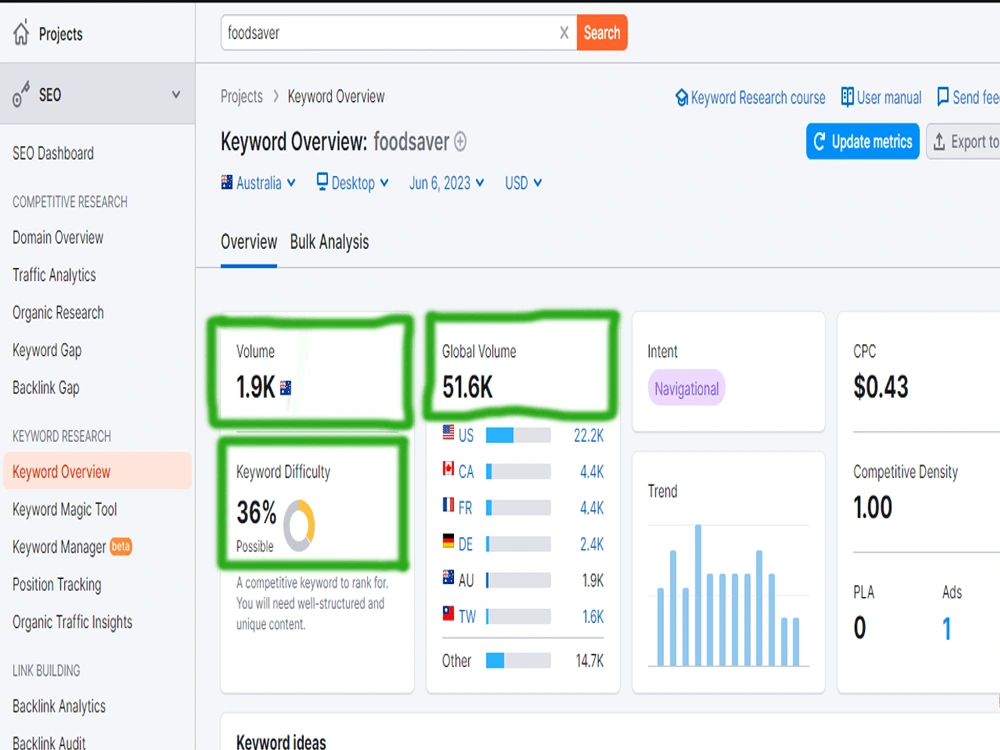Image resolution: width=1000 pixels, height=750 pixels.
Task: Click the France flag in Global Volume list
Action: point(448,505)
